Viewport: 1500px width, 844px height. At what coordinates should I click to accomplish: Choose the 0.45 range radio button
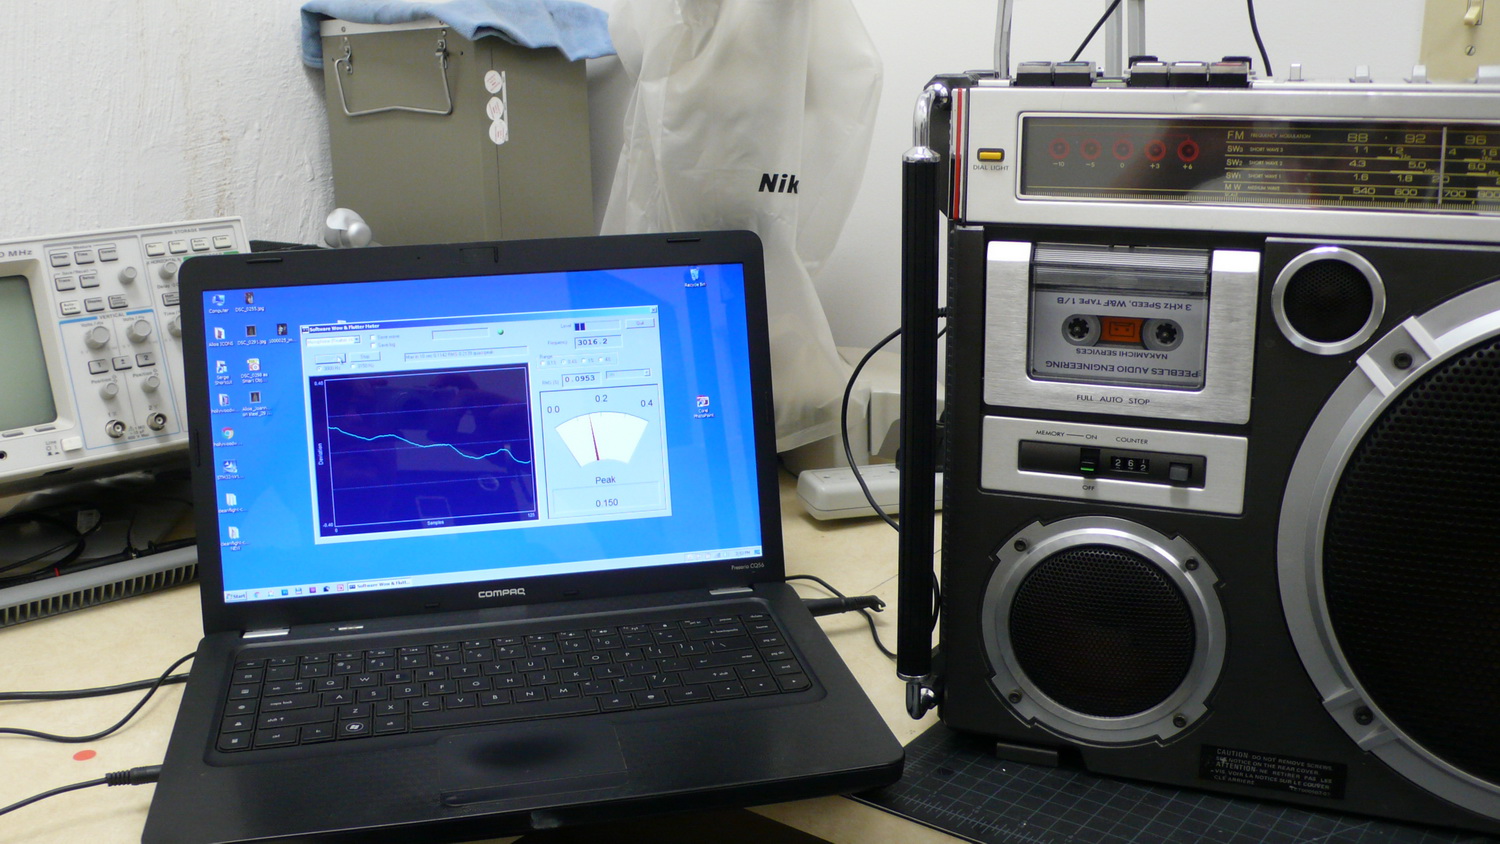564,362
